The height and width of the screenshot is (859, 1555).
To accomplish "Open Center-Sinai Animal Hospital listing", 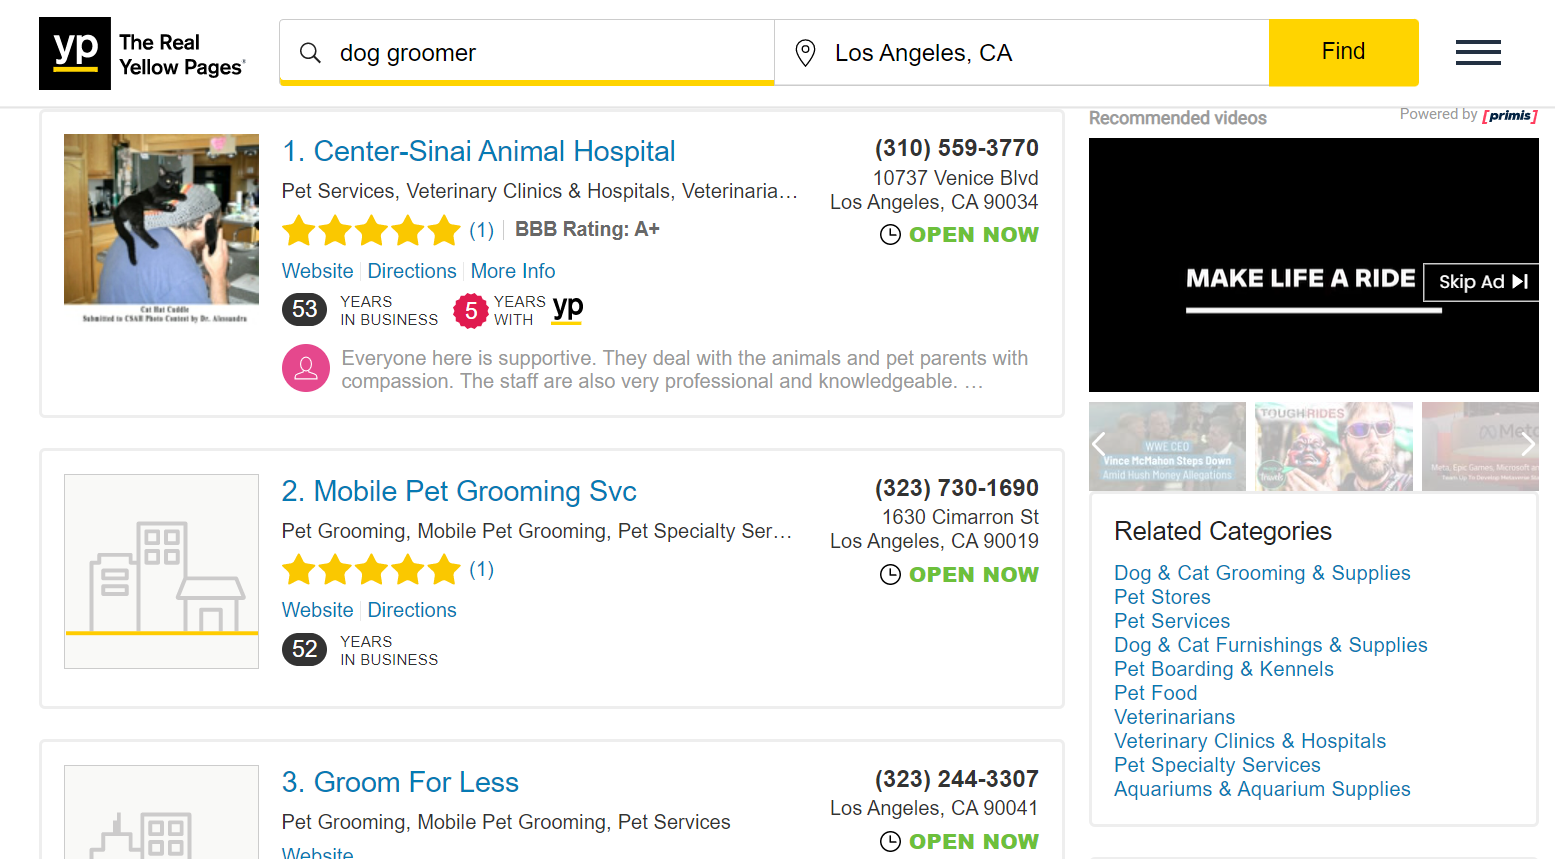I will click(494, 151).
